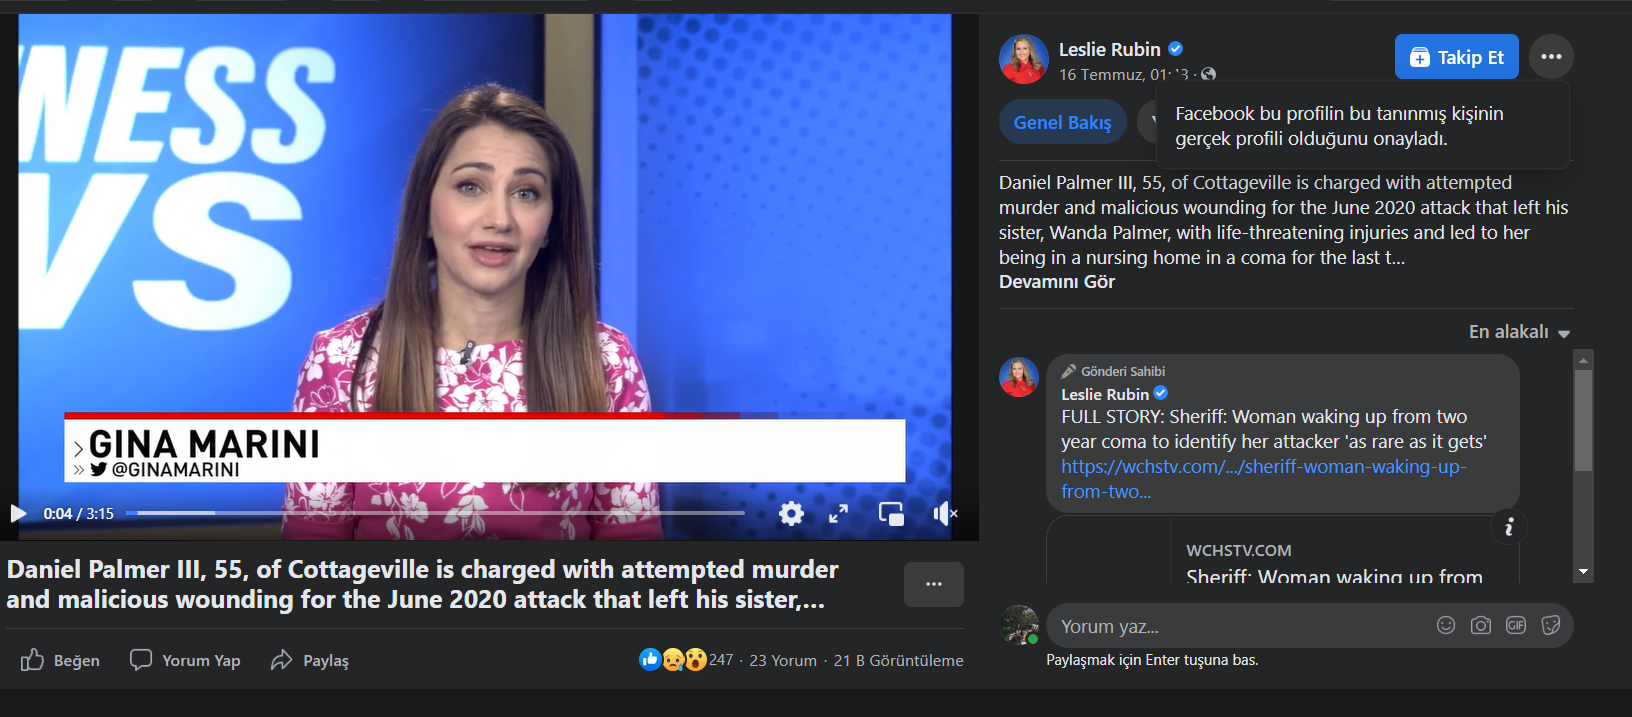
Task: Open picture-in-picture mini player
Action: click(x=890, y=514)
